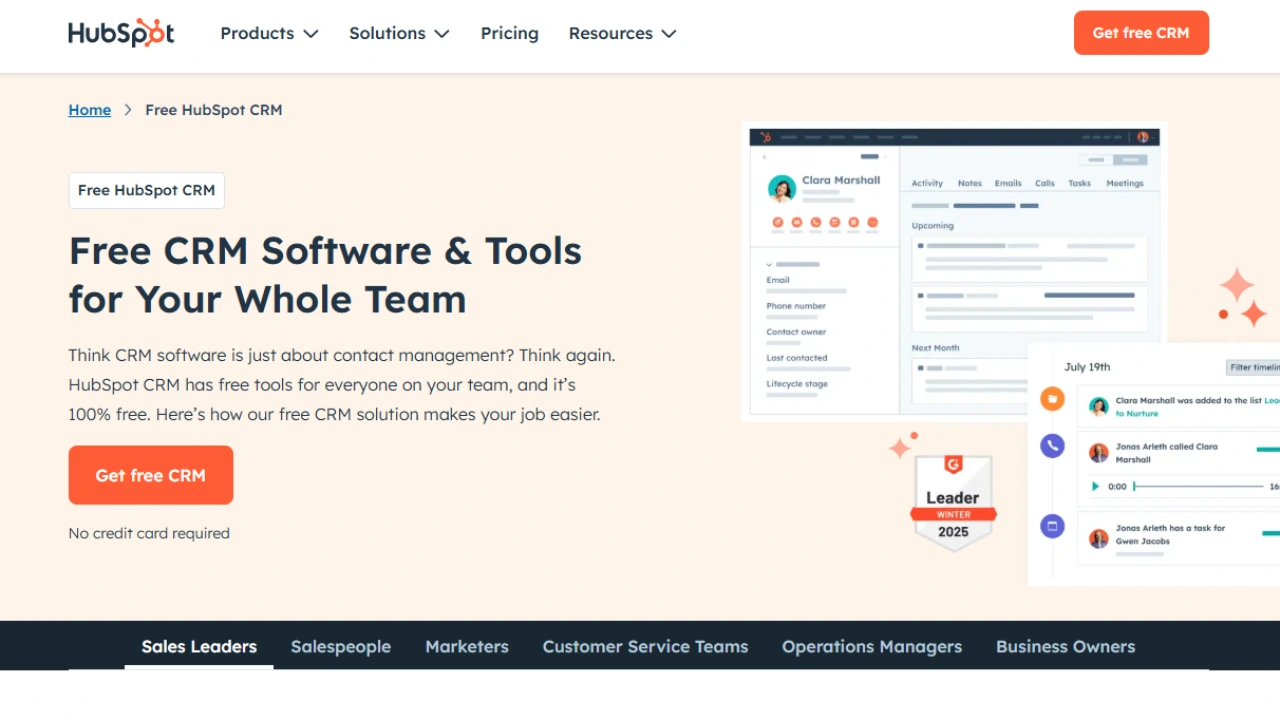
Task: Expand the Solutions menu
Action: tap(399, 33)
